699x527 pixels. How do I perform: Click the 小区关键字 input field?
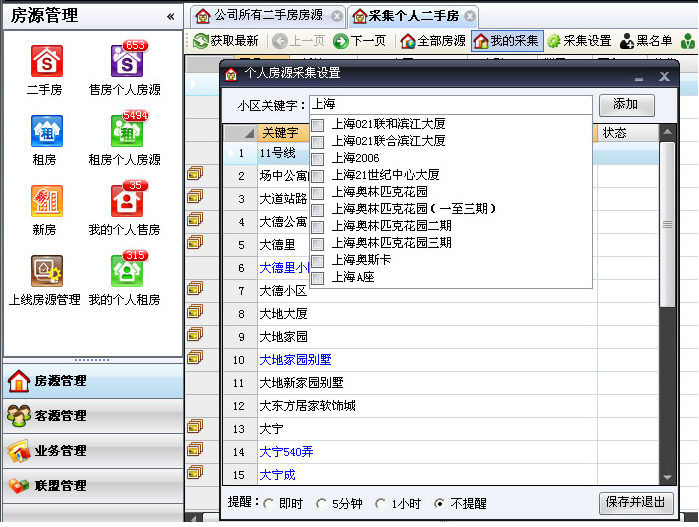[x=451, y=105]
